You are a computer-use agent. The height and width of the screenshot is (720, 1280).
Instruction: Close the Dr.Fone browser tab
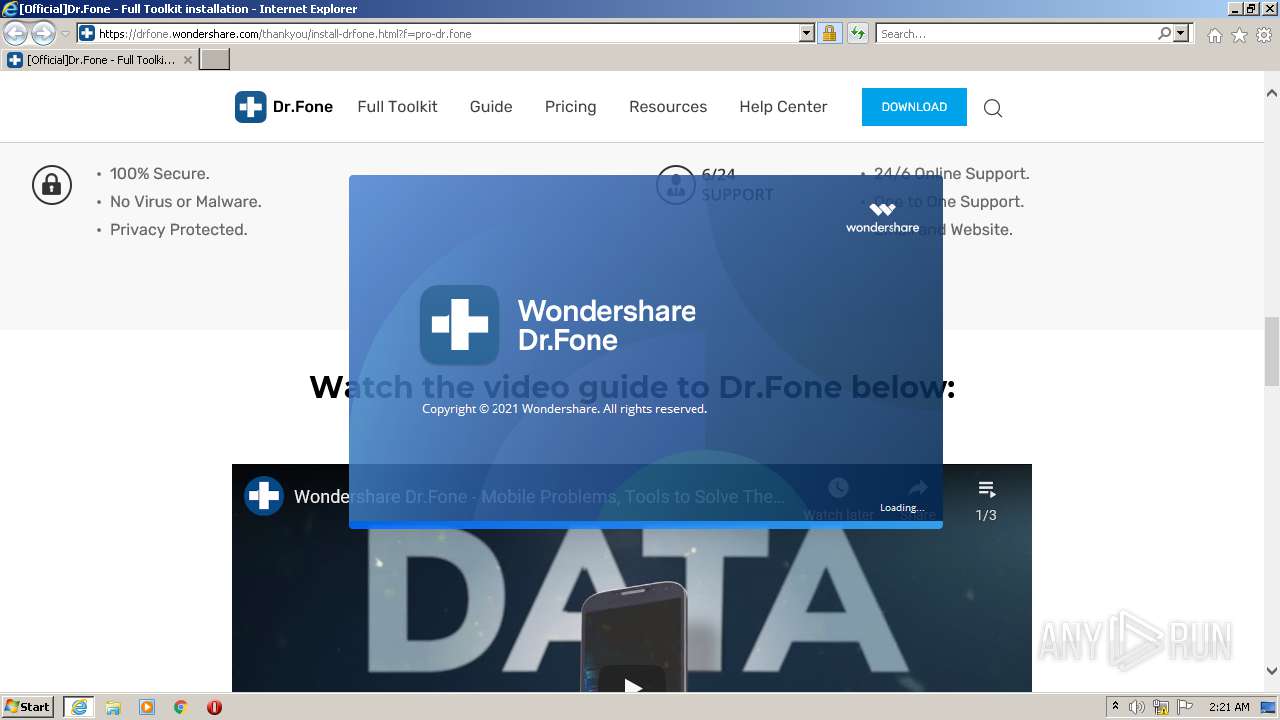[x=188, y=60]
